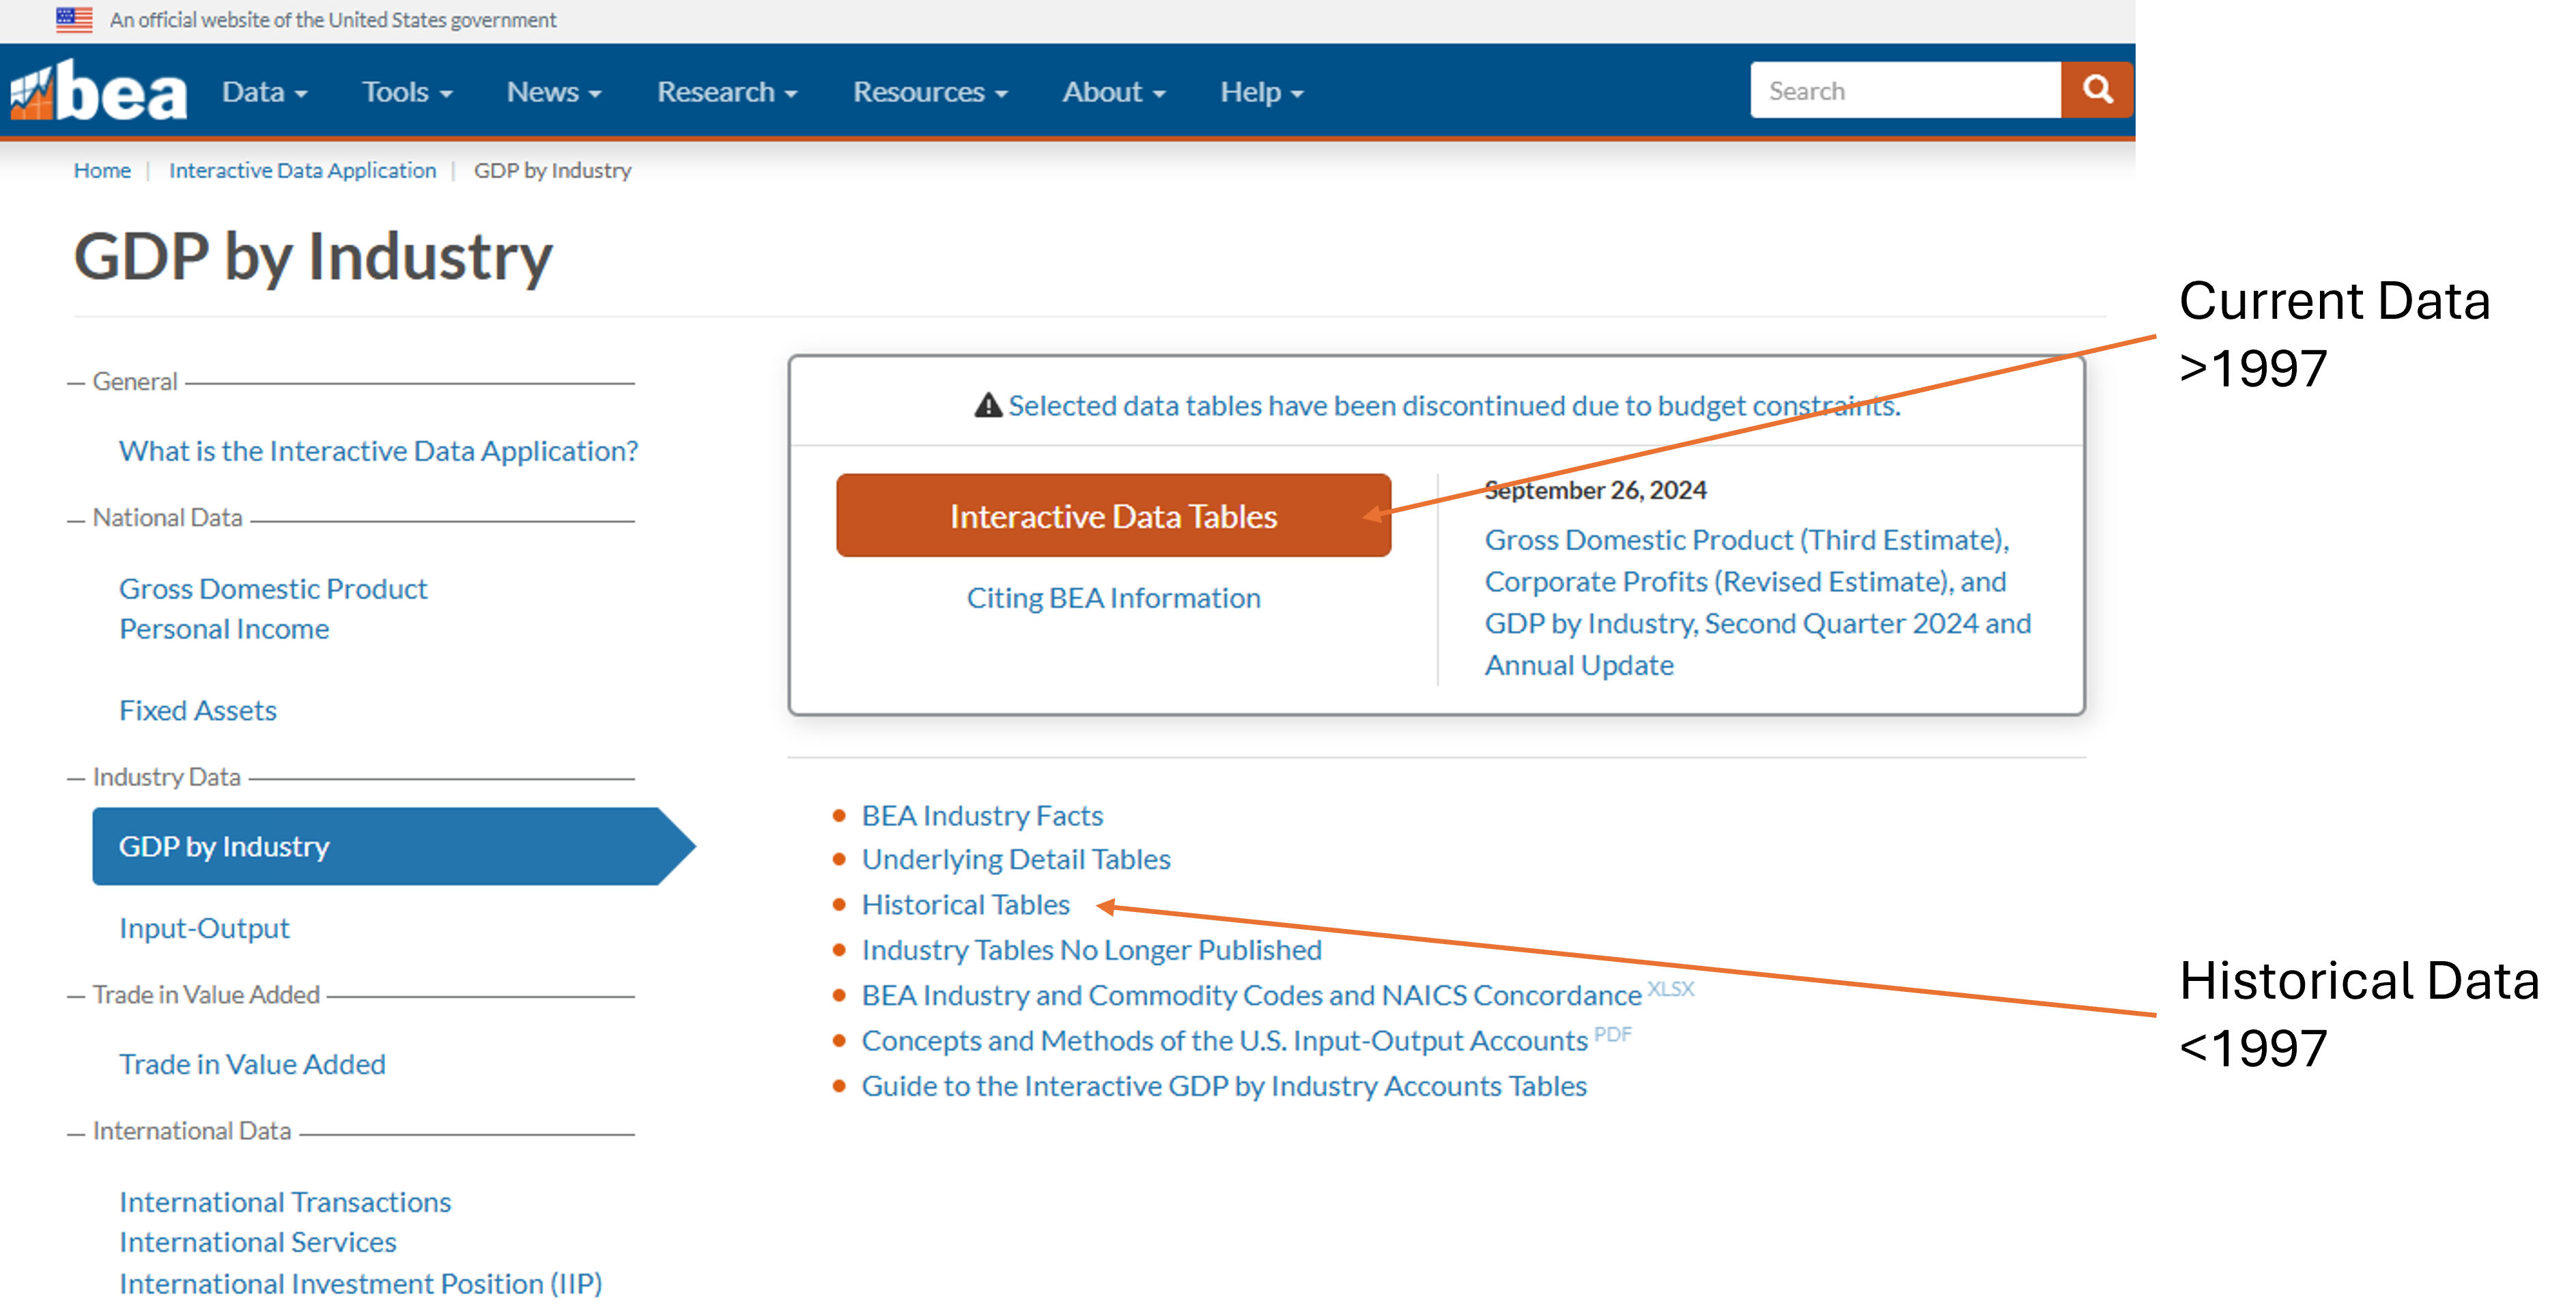Select Trade in Value Added link
2576x1310 pixels.
pos(252,1064)
